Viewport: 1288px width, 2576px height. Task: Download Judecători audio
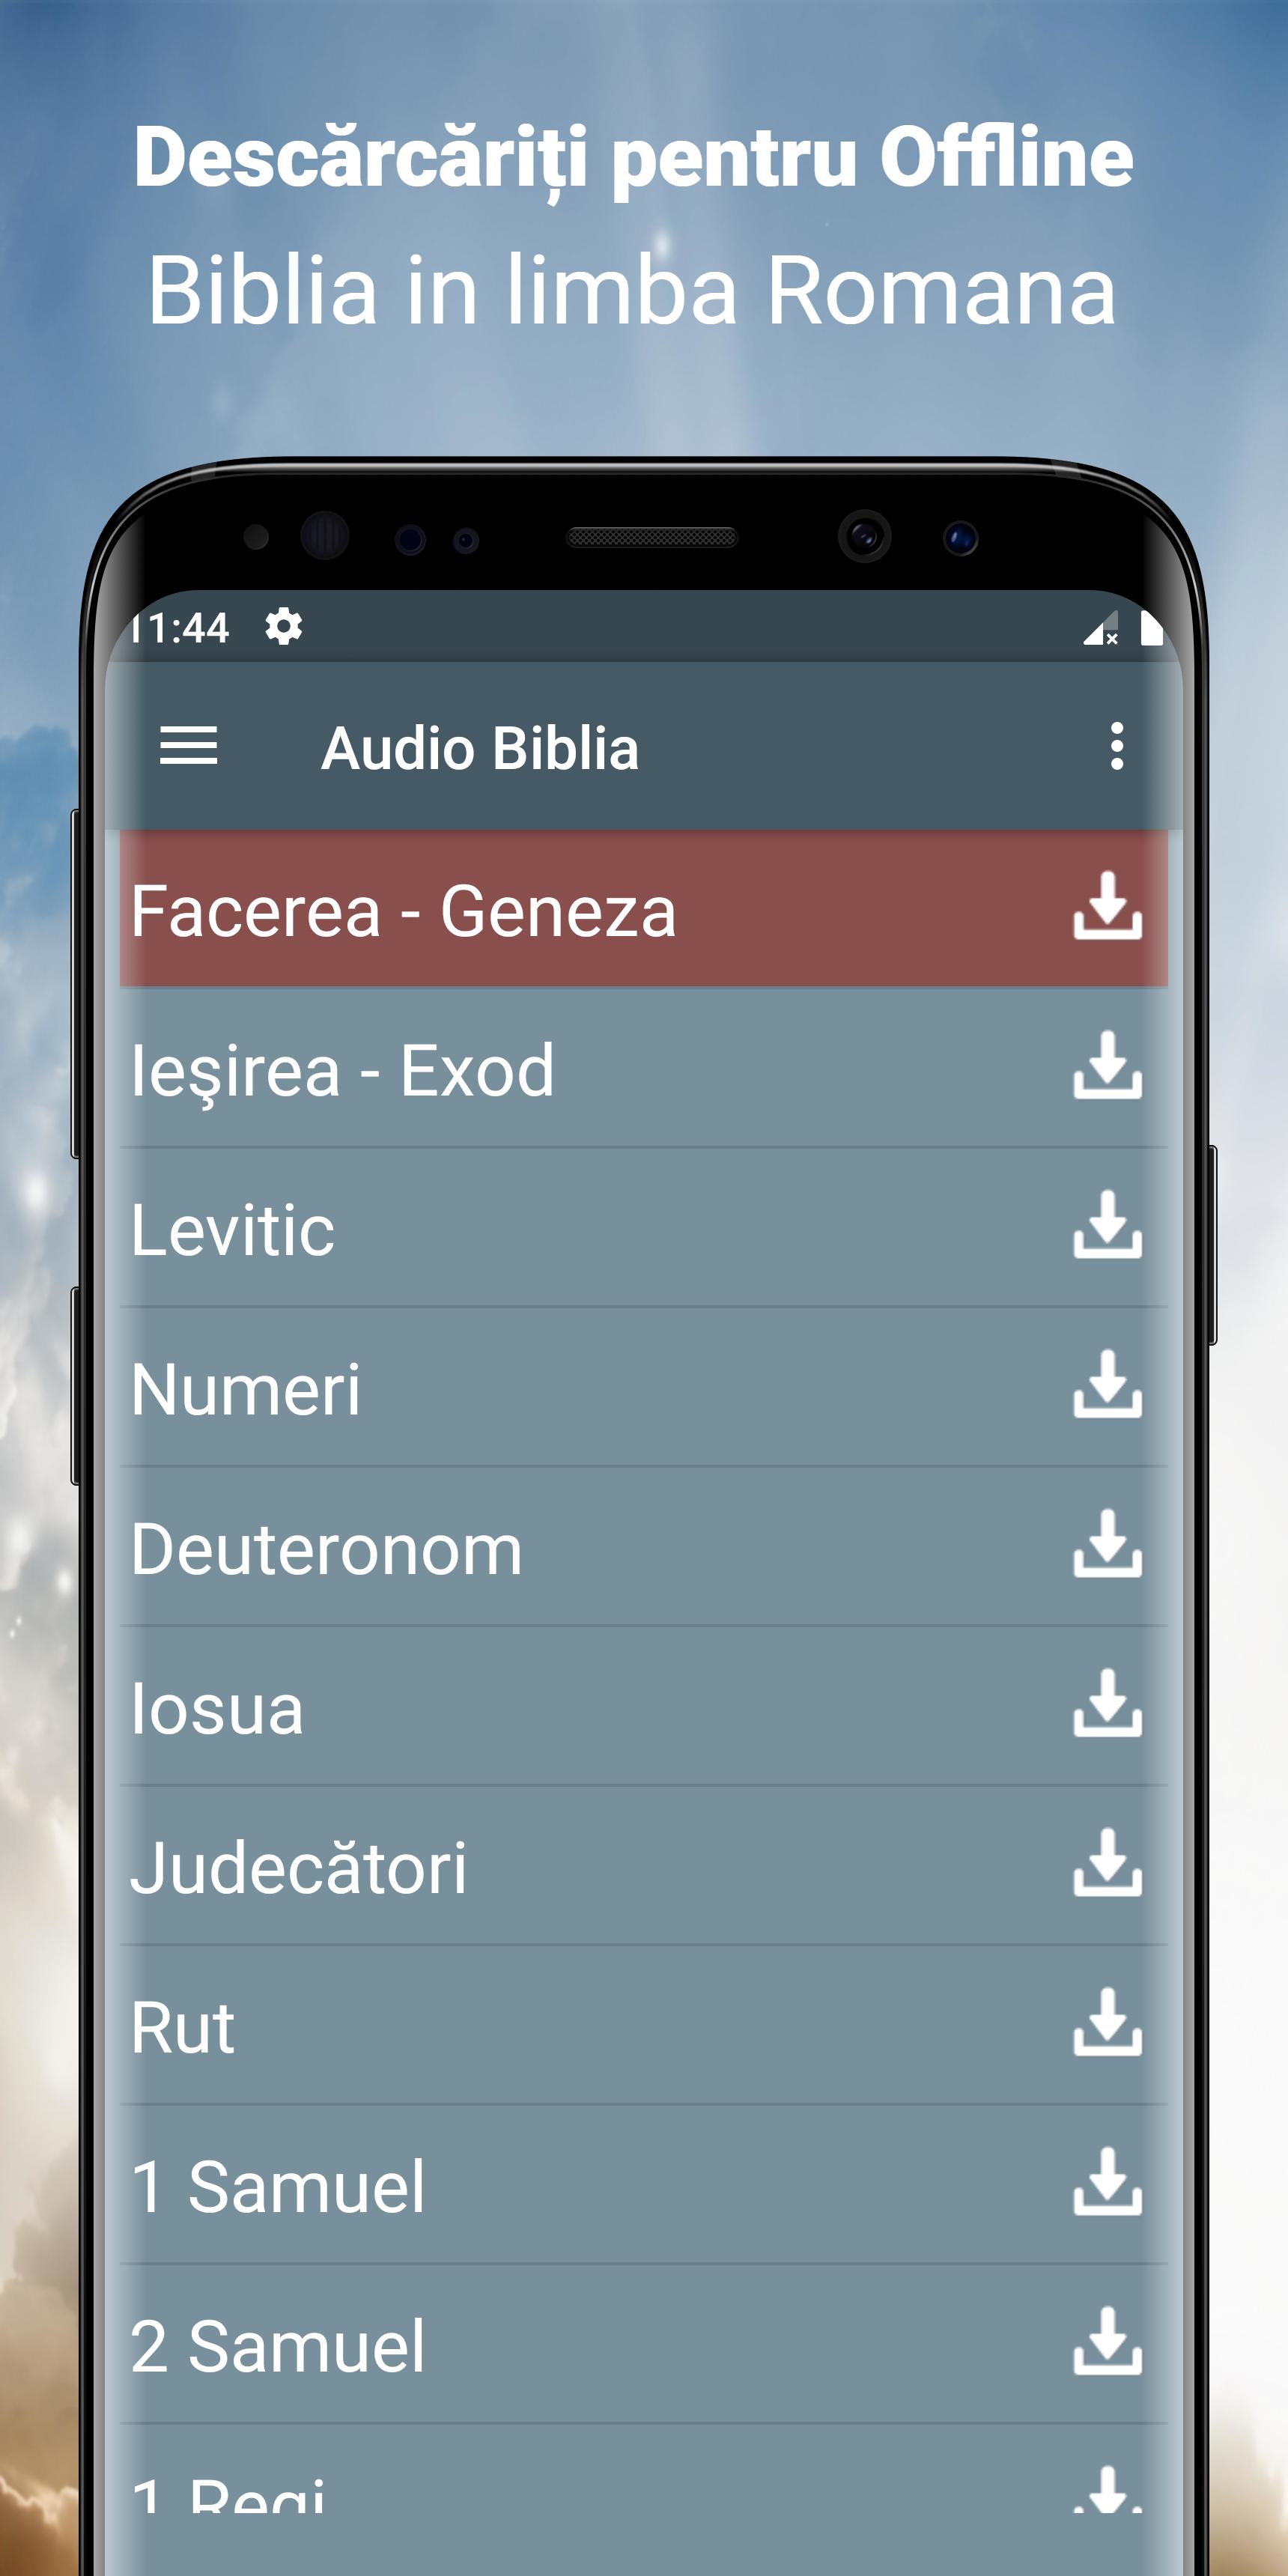click(1107, 1864)
